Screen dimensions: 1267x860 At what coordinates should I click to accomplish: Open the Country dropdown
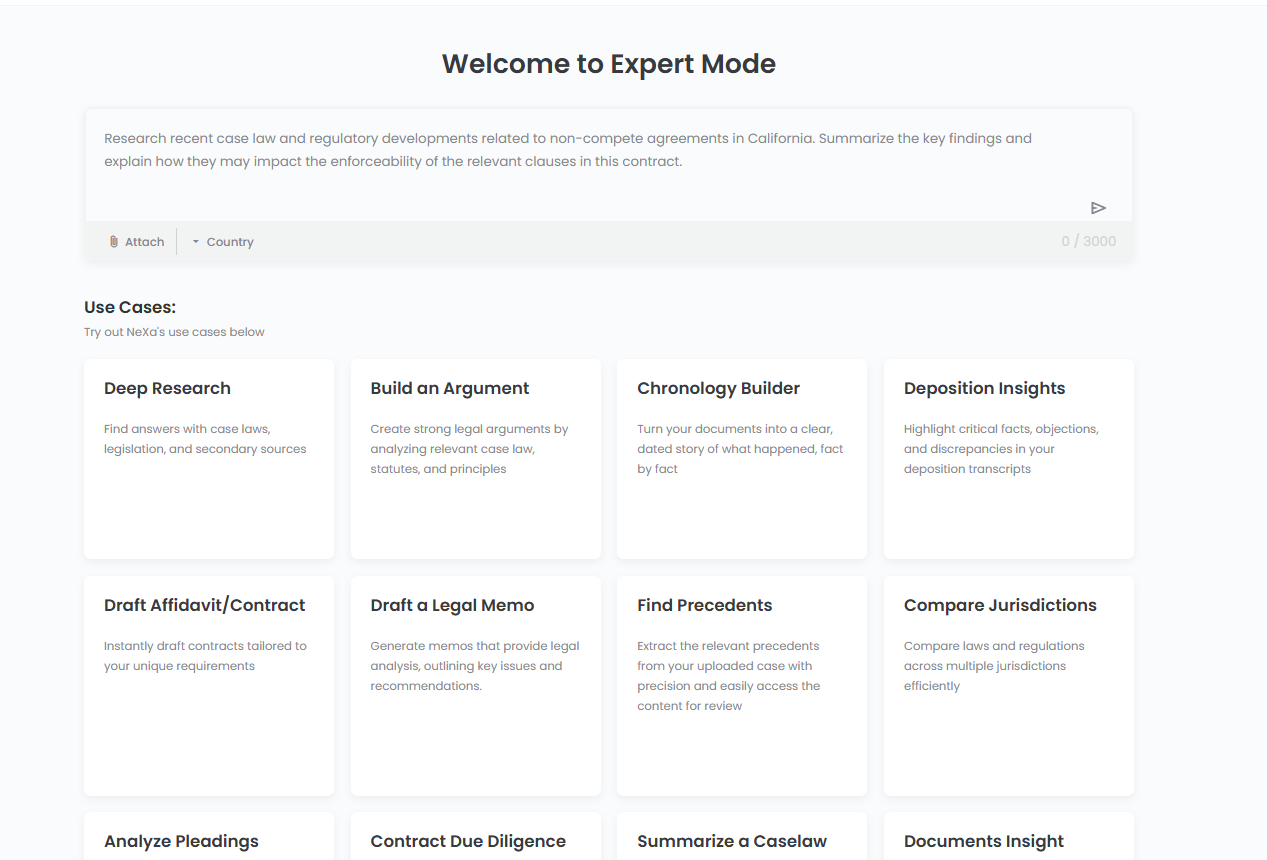(223, 242)
